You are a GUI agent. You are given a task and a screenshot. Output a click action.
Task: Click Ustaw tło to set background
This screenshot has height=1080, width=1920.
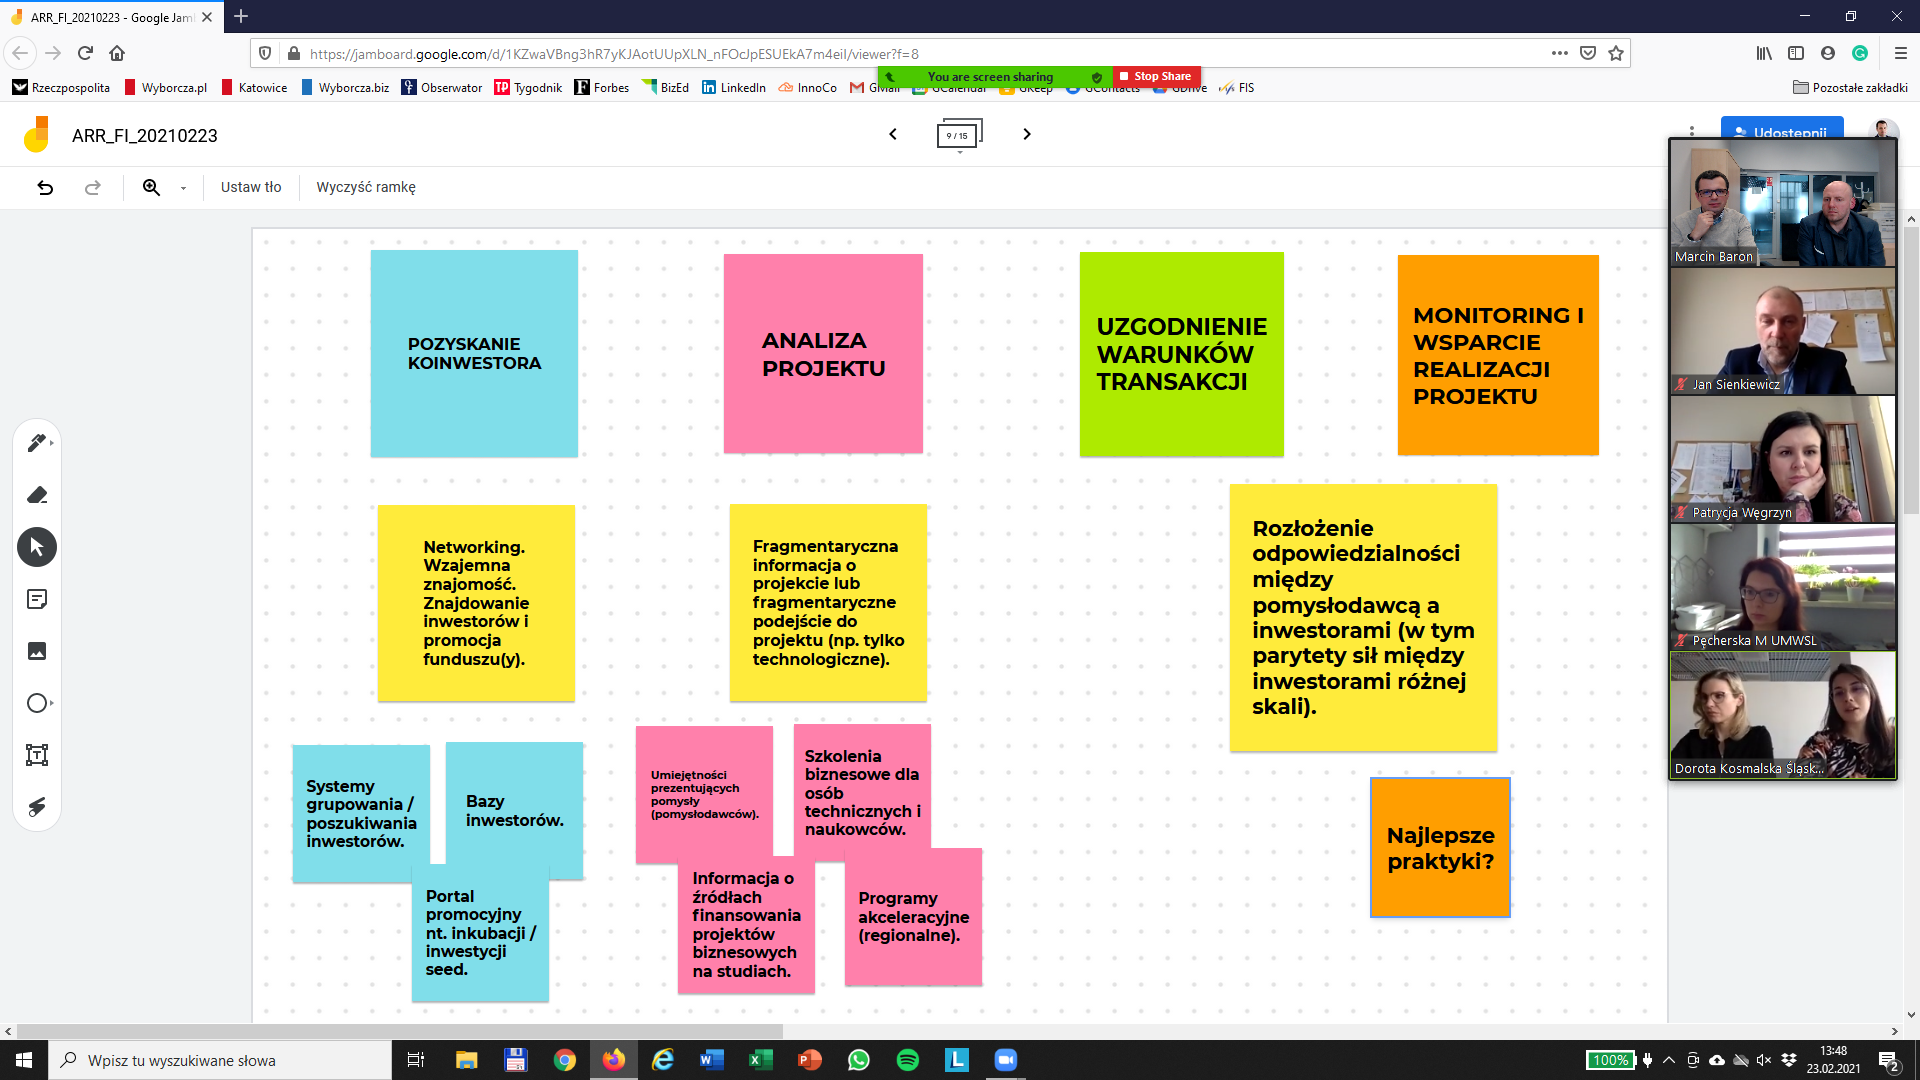pos(251,187)
